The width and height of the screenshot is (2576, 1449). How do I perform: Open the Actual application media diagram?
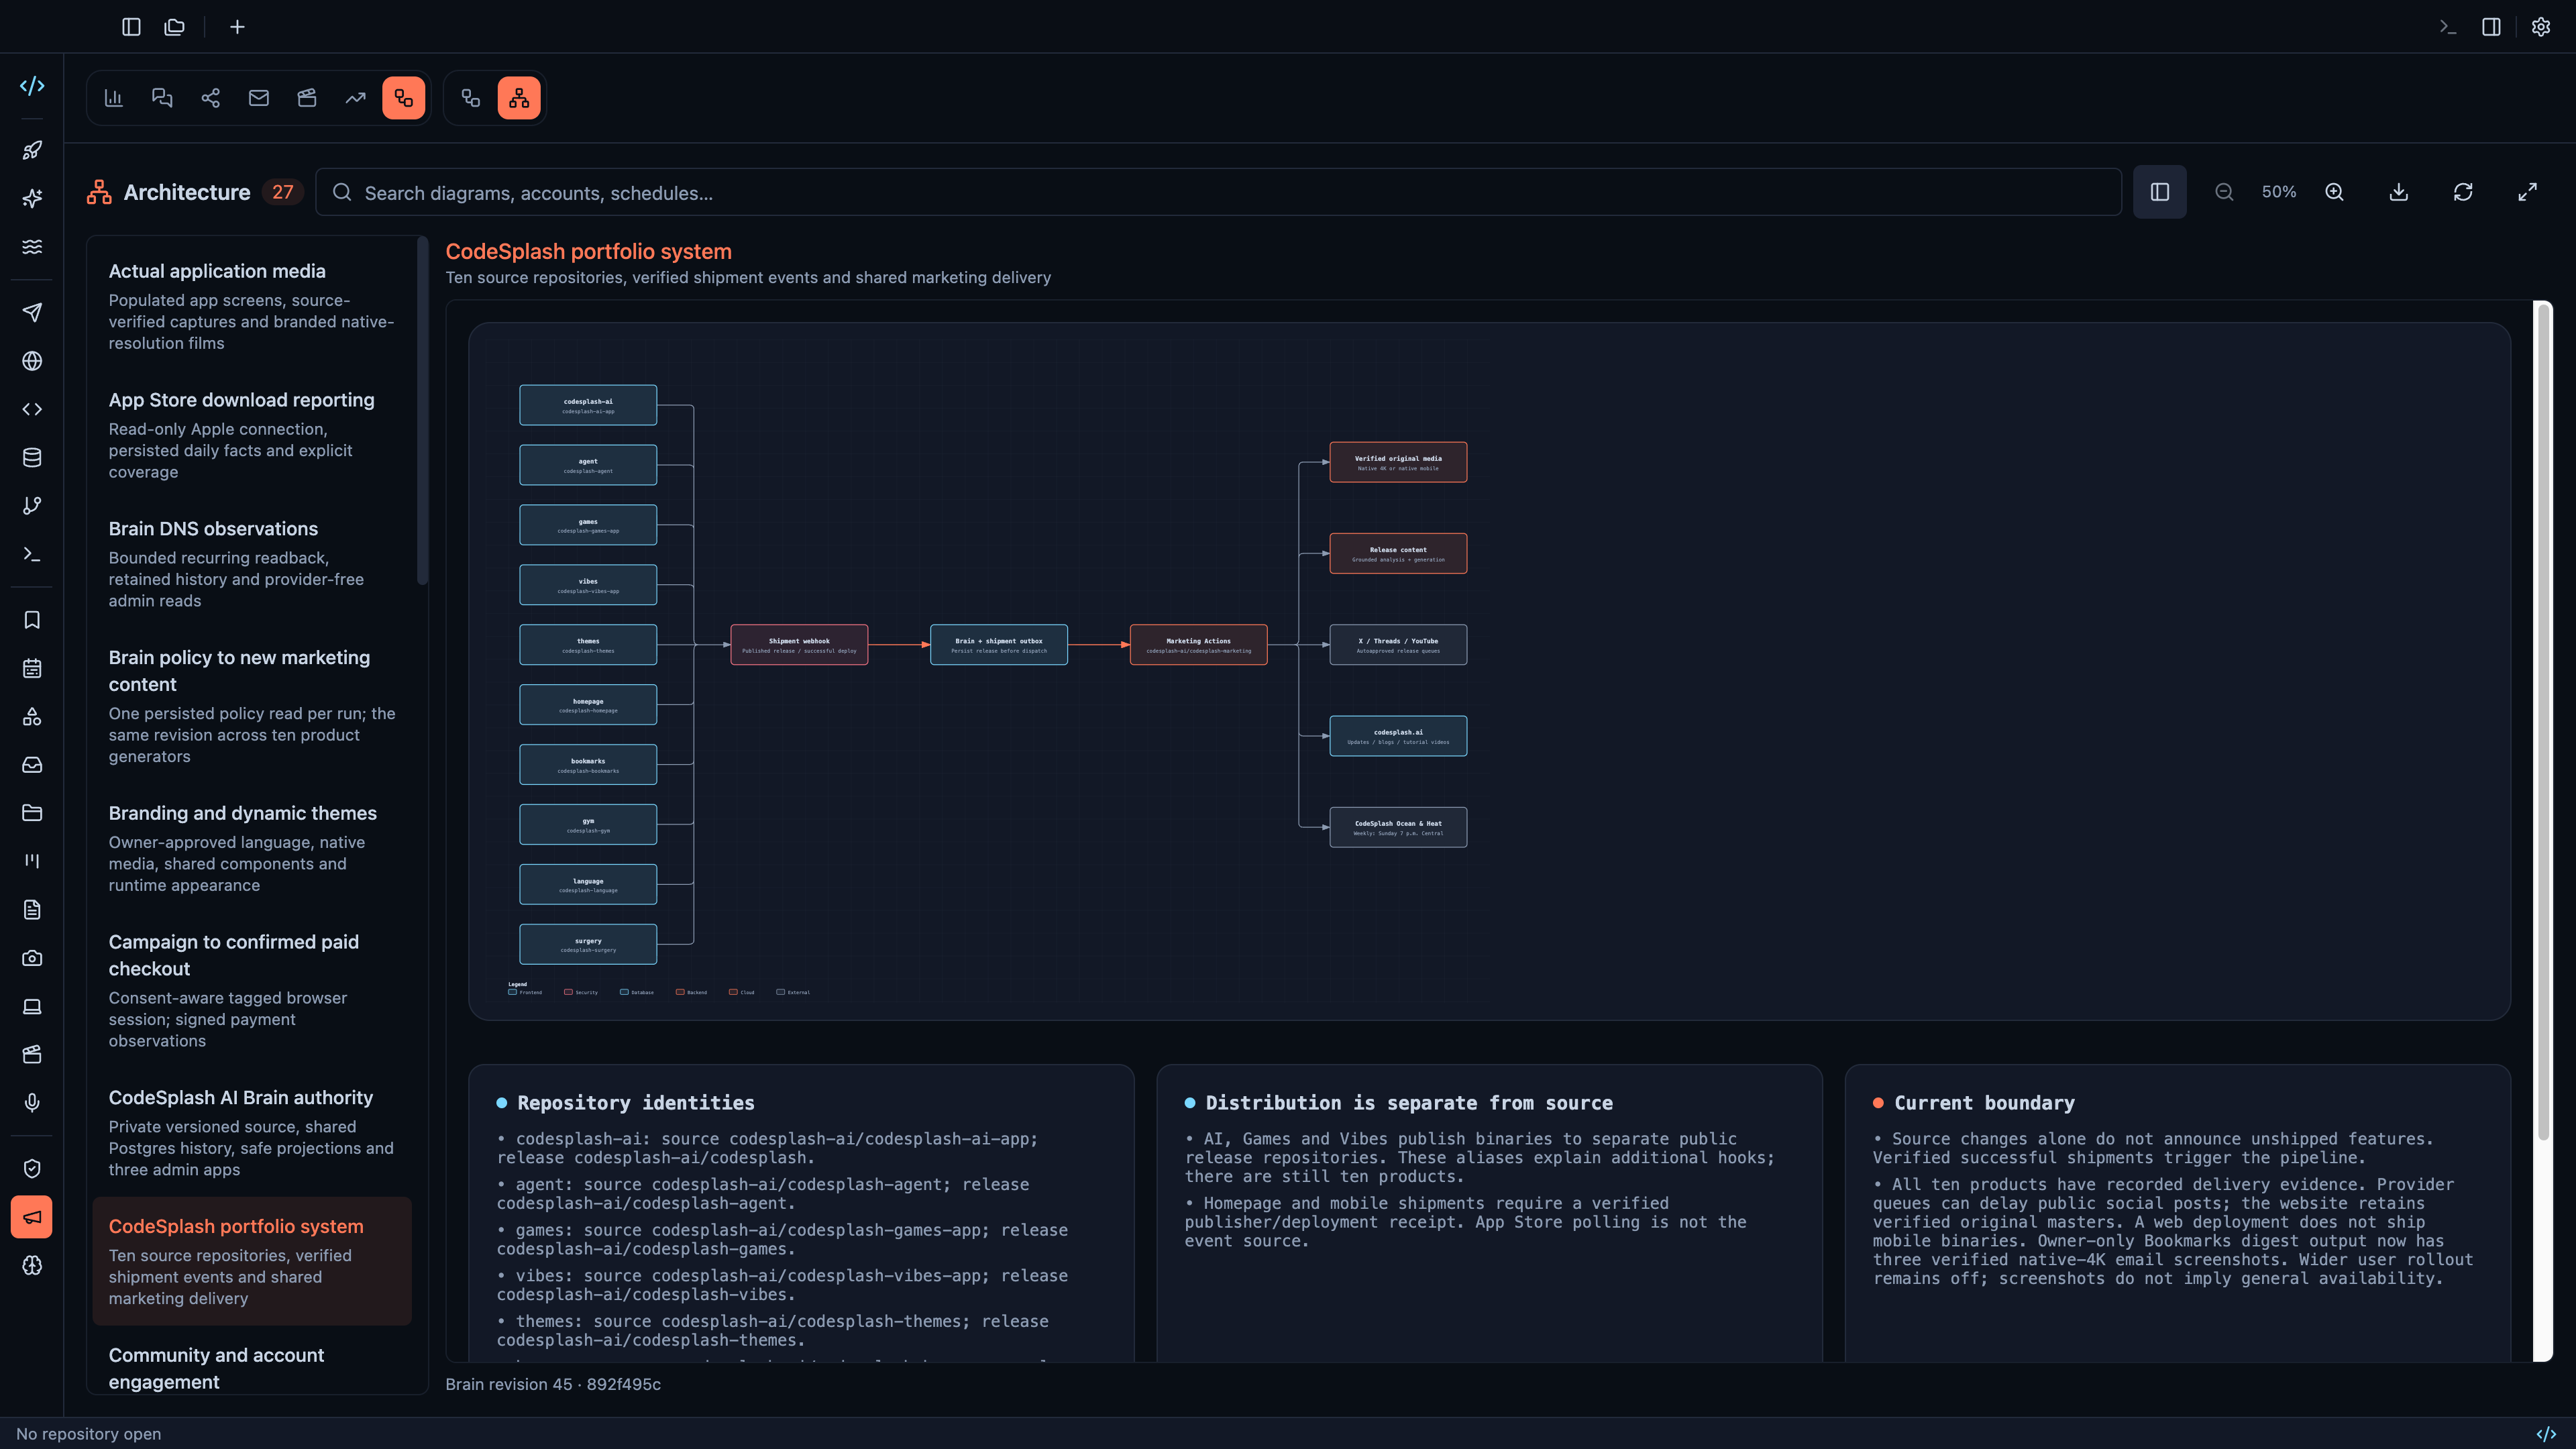(252, 306)
